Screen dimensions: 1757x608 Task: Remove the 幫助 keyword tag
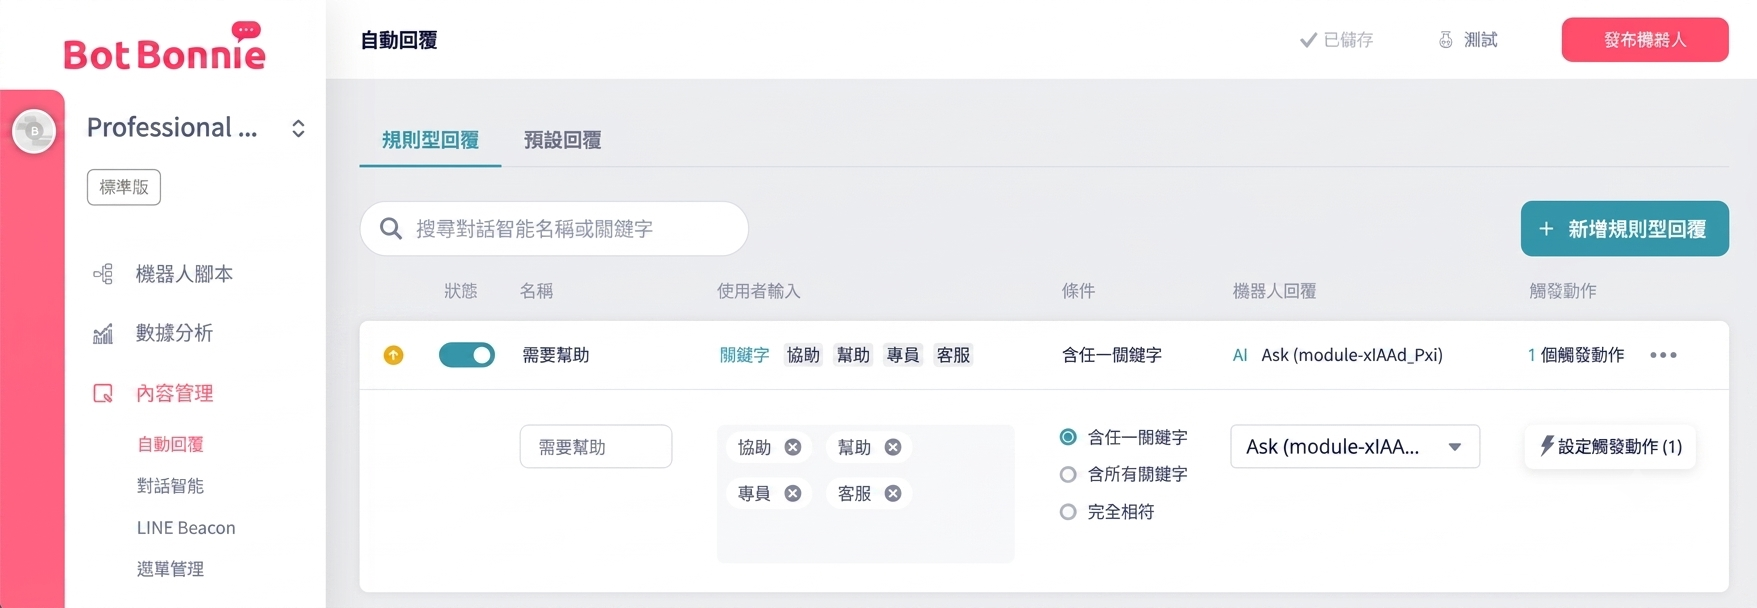pos(893,447)
